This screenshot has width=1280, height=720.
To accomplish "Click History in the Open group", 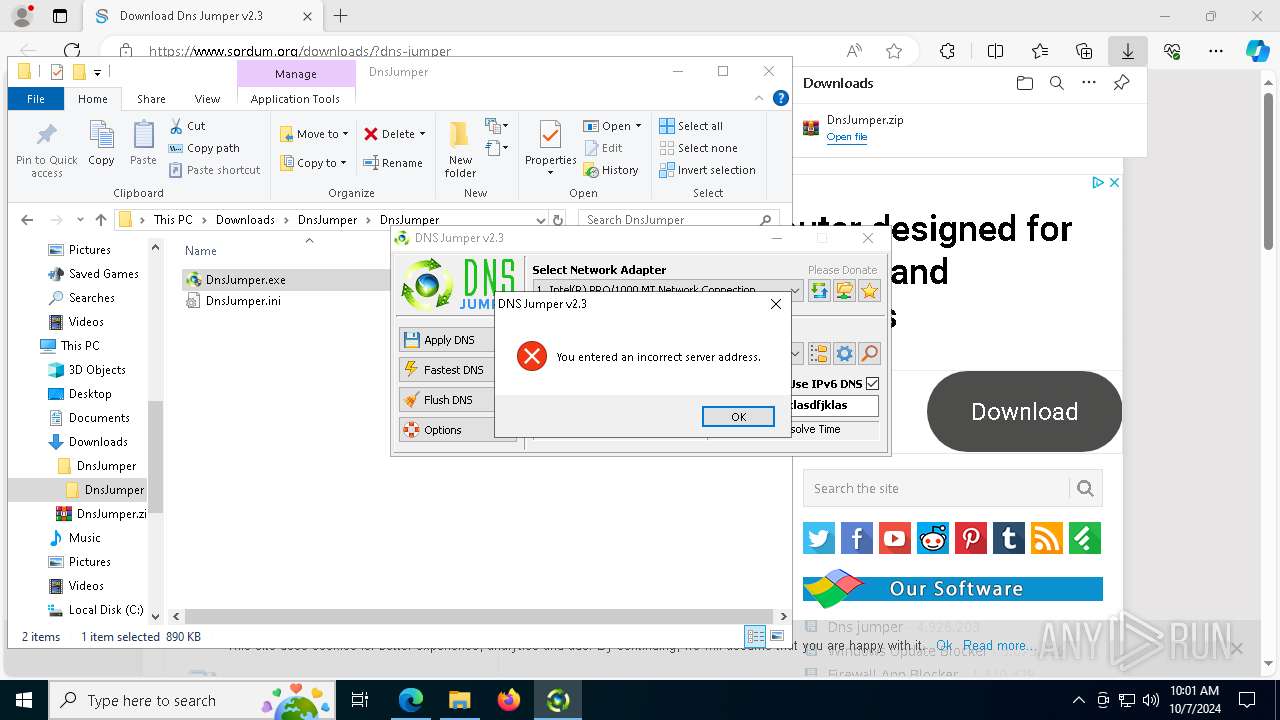I will tap(611, 170).
